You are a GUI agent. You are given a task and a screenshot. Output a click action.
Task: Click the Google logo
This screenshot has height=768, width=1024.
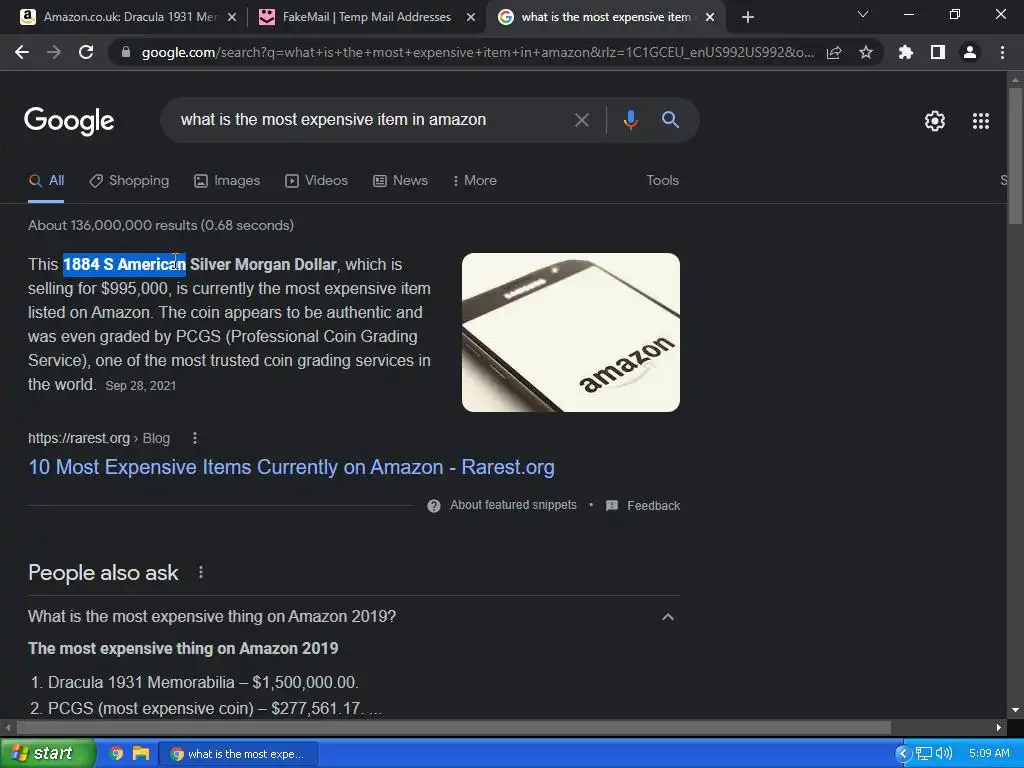click(x=69, y=121)
